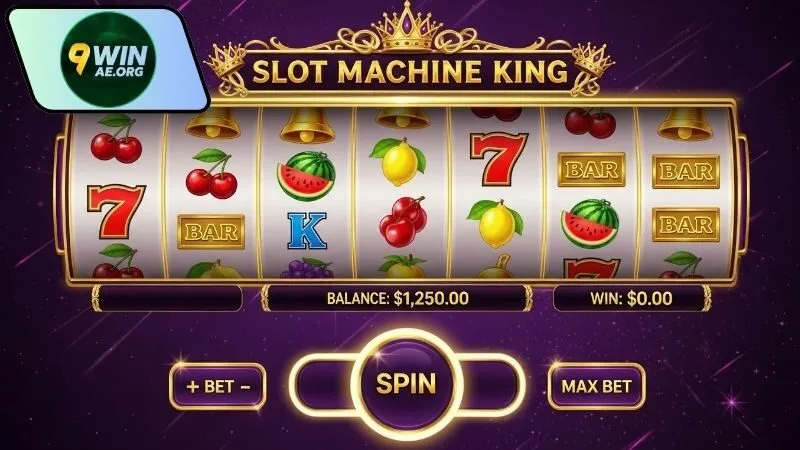Click the watermelon on reel six
This screenshot has height=450, width=800.
tap(590, 223)
